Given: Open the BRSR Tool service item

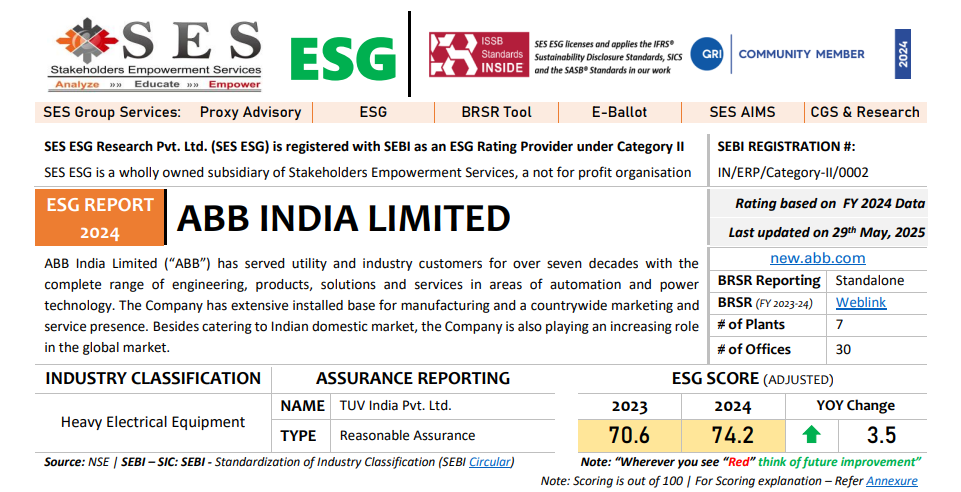Looking at the screenshot, I should pyautogui.click(x=496, y=112).
